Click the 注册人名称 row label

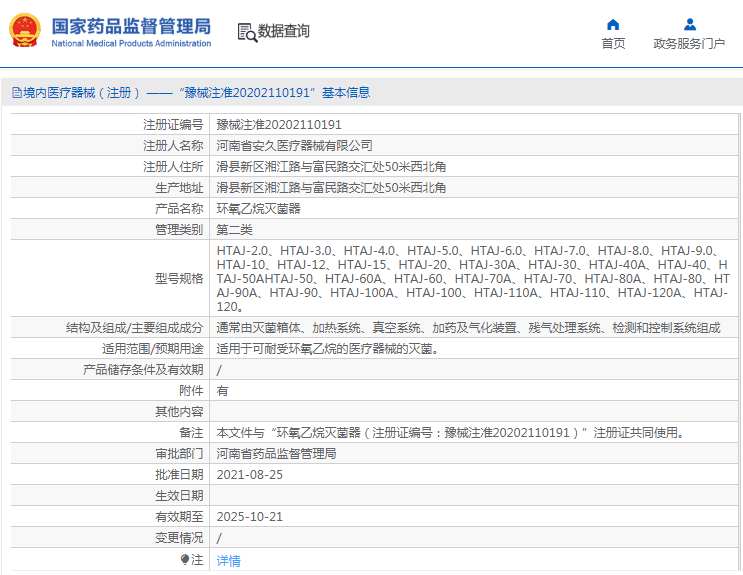173,146
